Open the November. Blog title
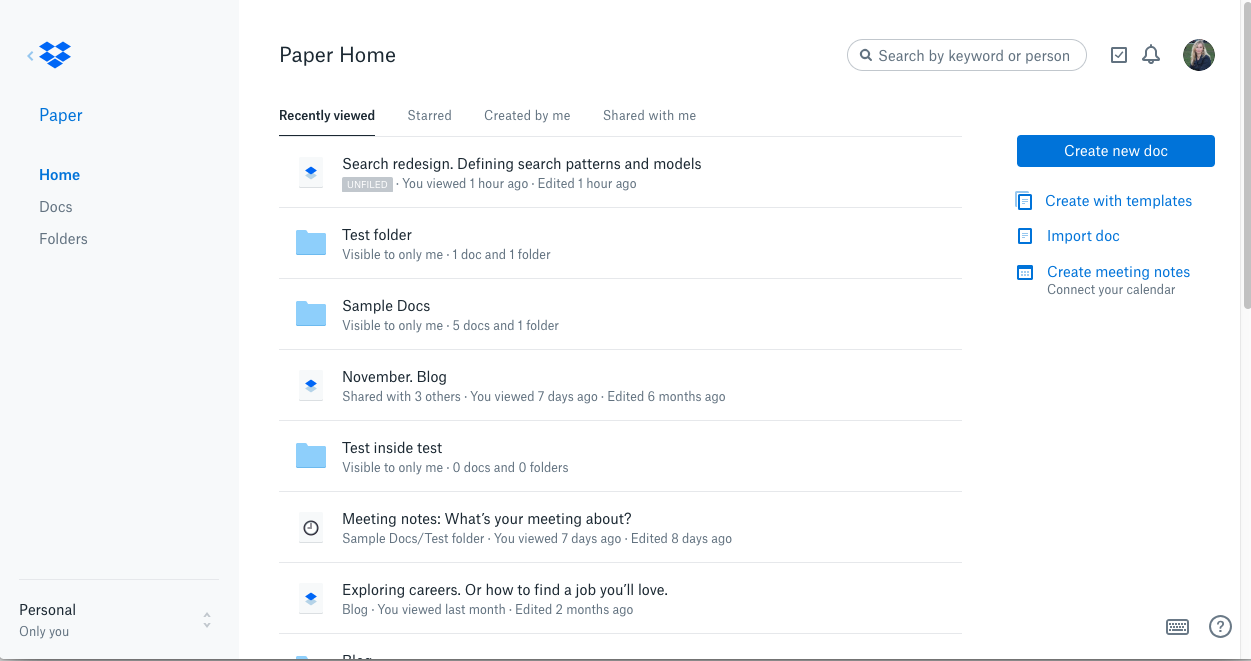Image resolution: width=1251 pixels, height=661 pixels. coord(394,377)
